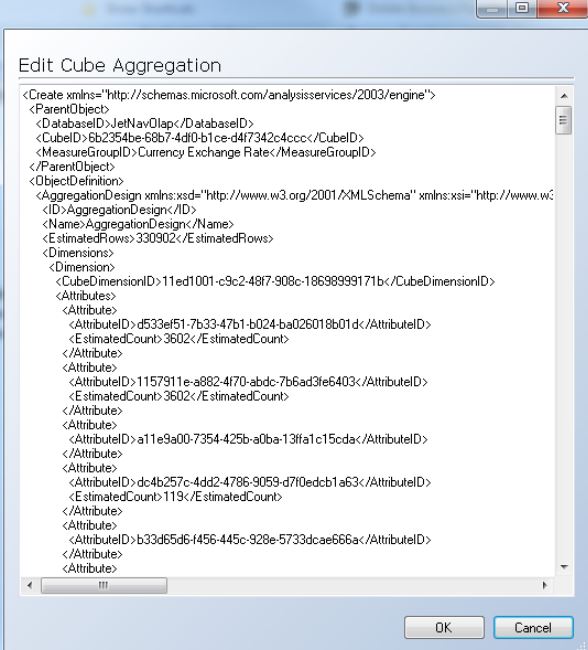Click the Create xmlns first line of XML
Screen dimensions: 588x650
(x=229, y=95)
